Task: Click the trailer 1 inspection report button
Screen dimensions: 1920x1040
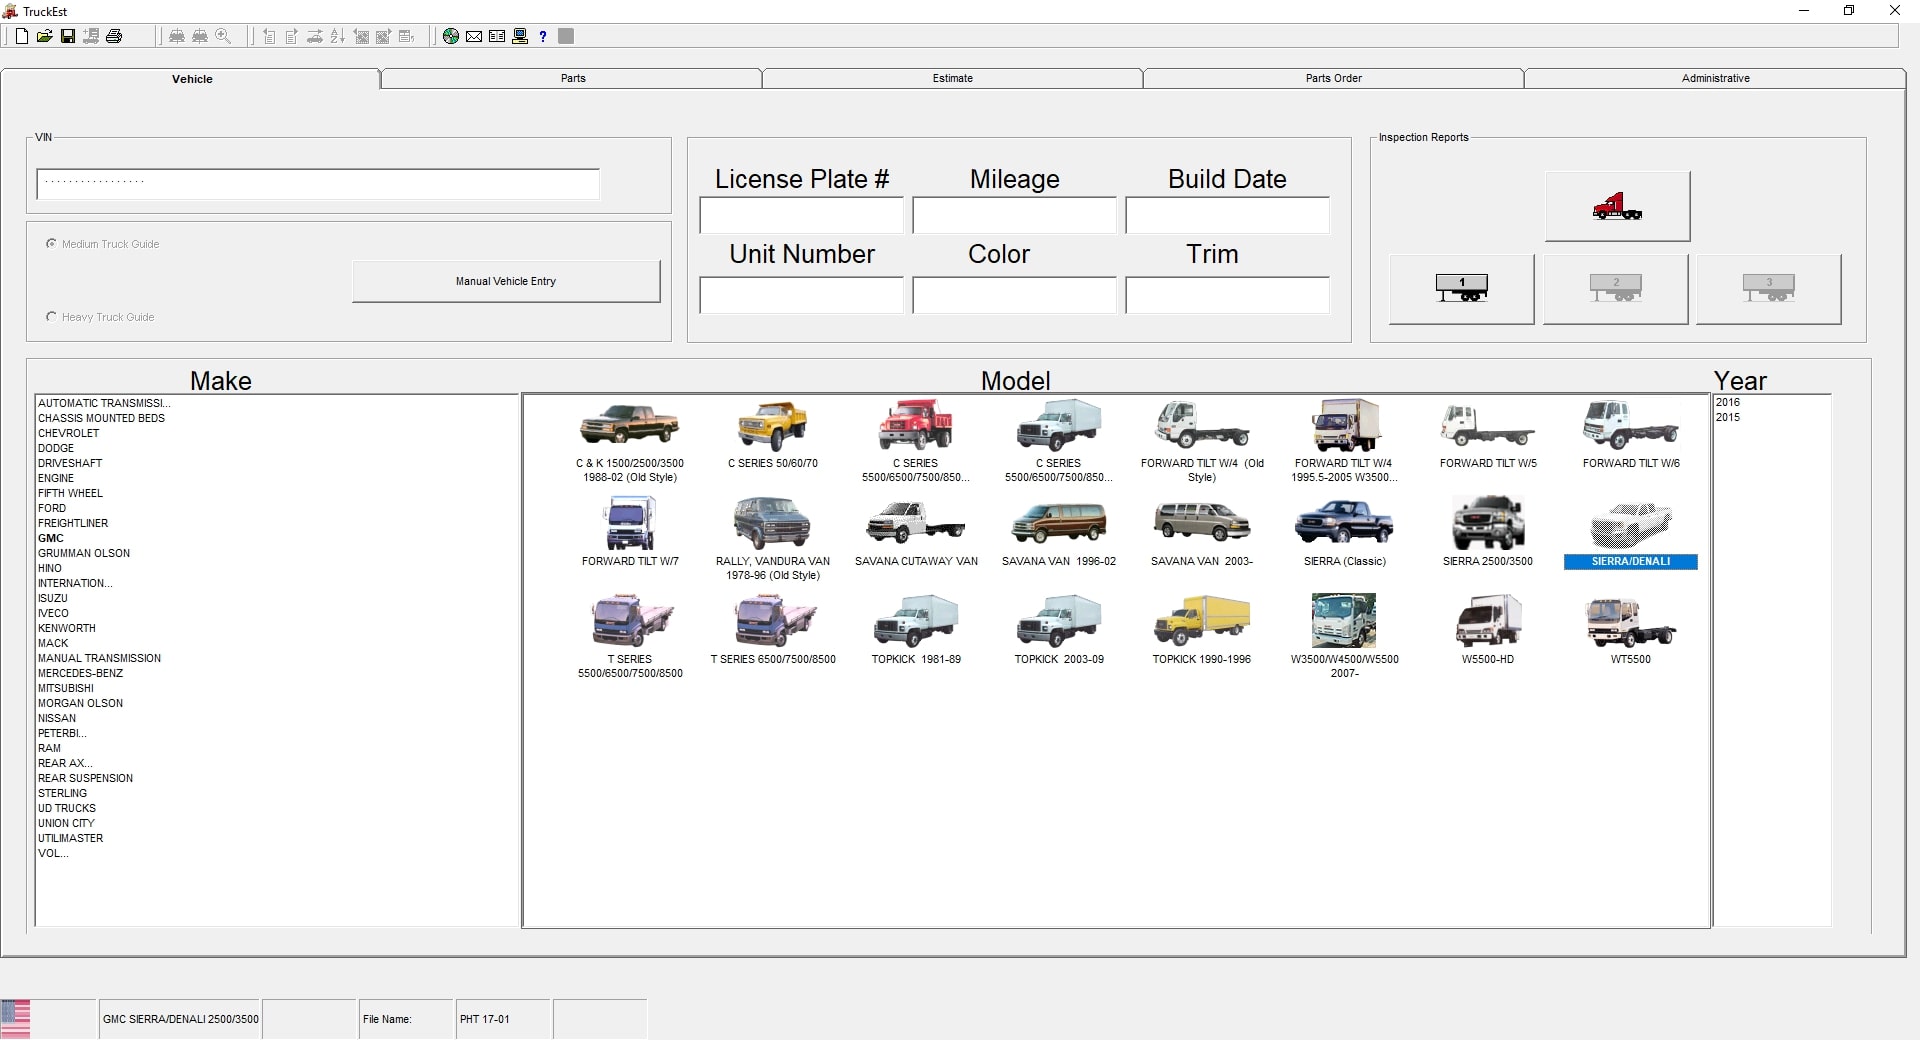Action: pyautogui.click(x=1461, y=289)
